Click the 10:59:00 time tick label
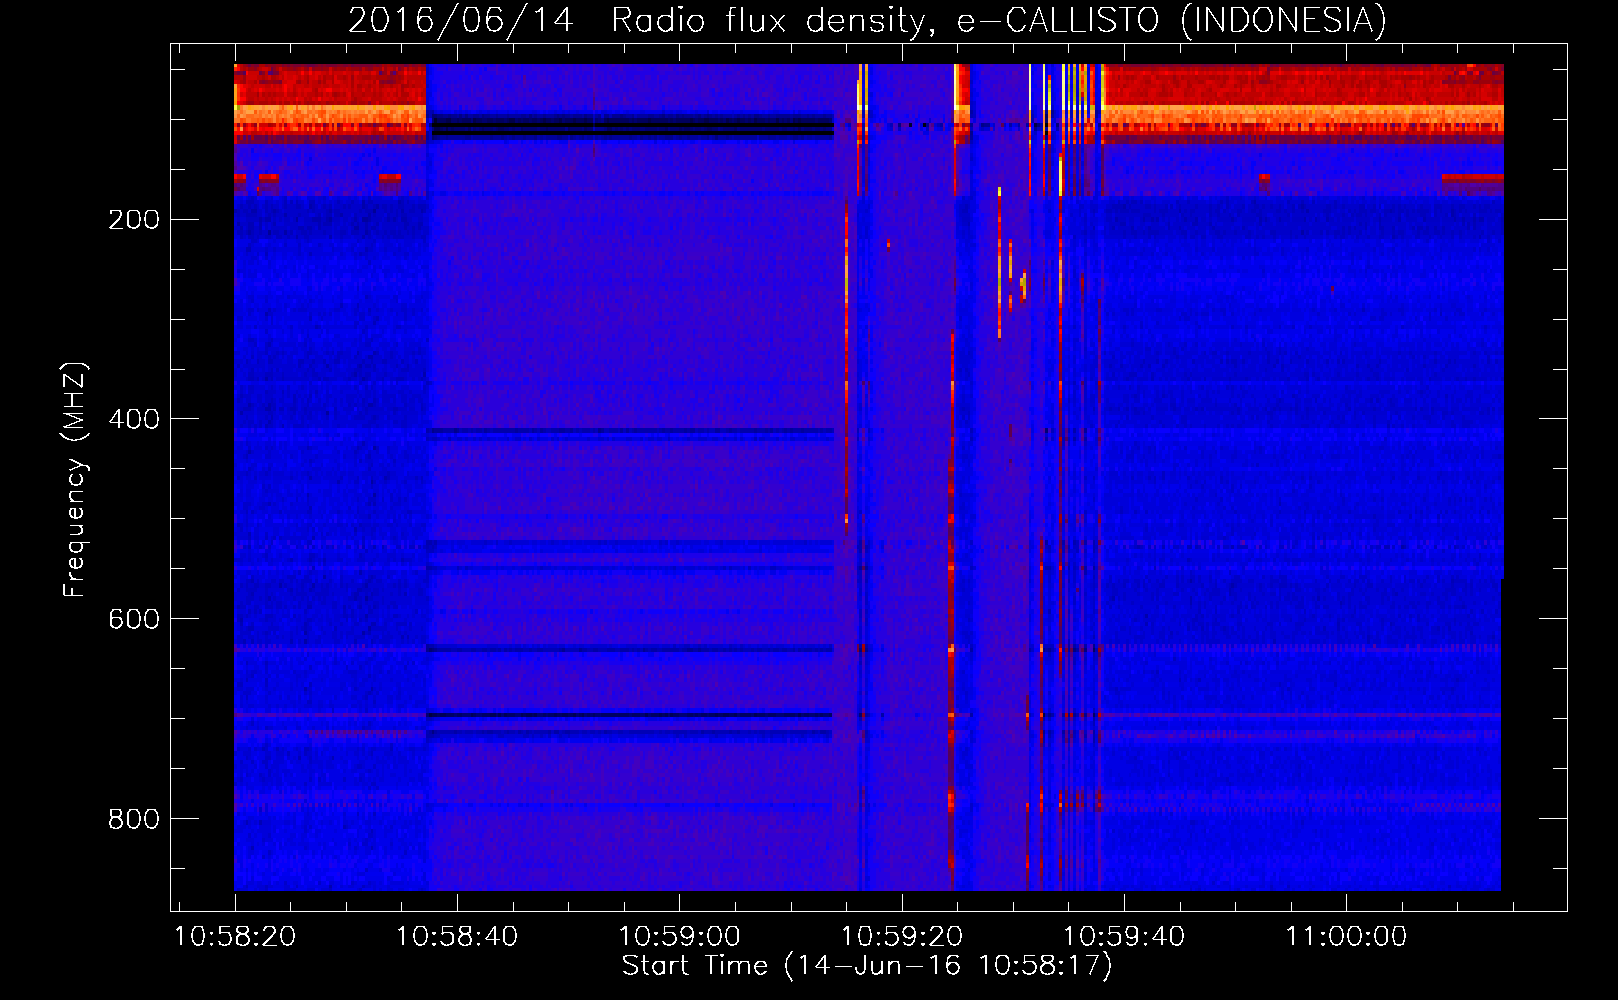1618x1000 pixels. (679, 937)
